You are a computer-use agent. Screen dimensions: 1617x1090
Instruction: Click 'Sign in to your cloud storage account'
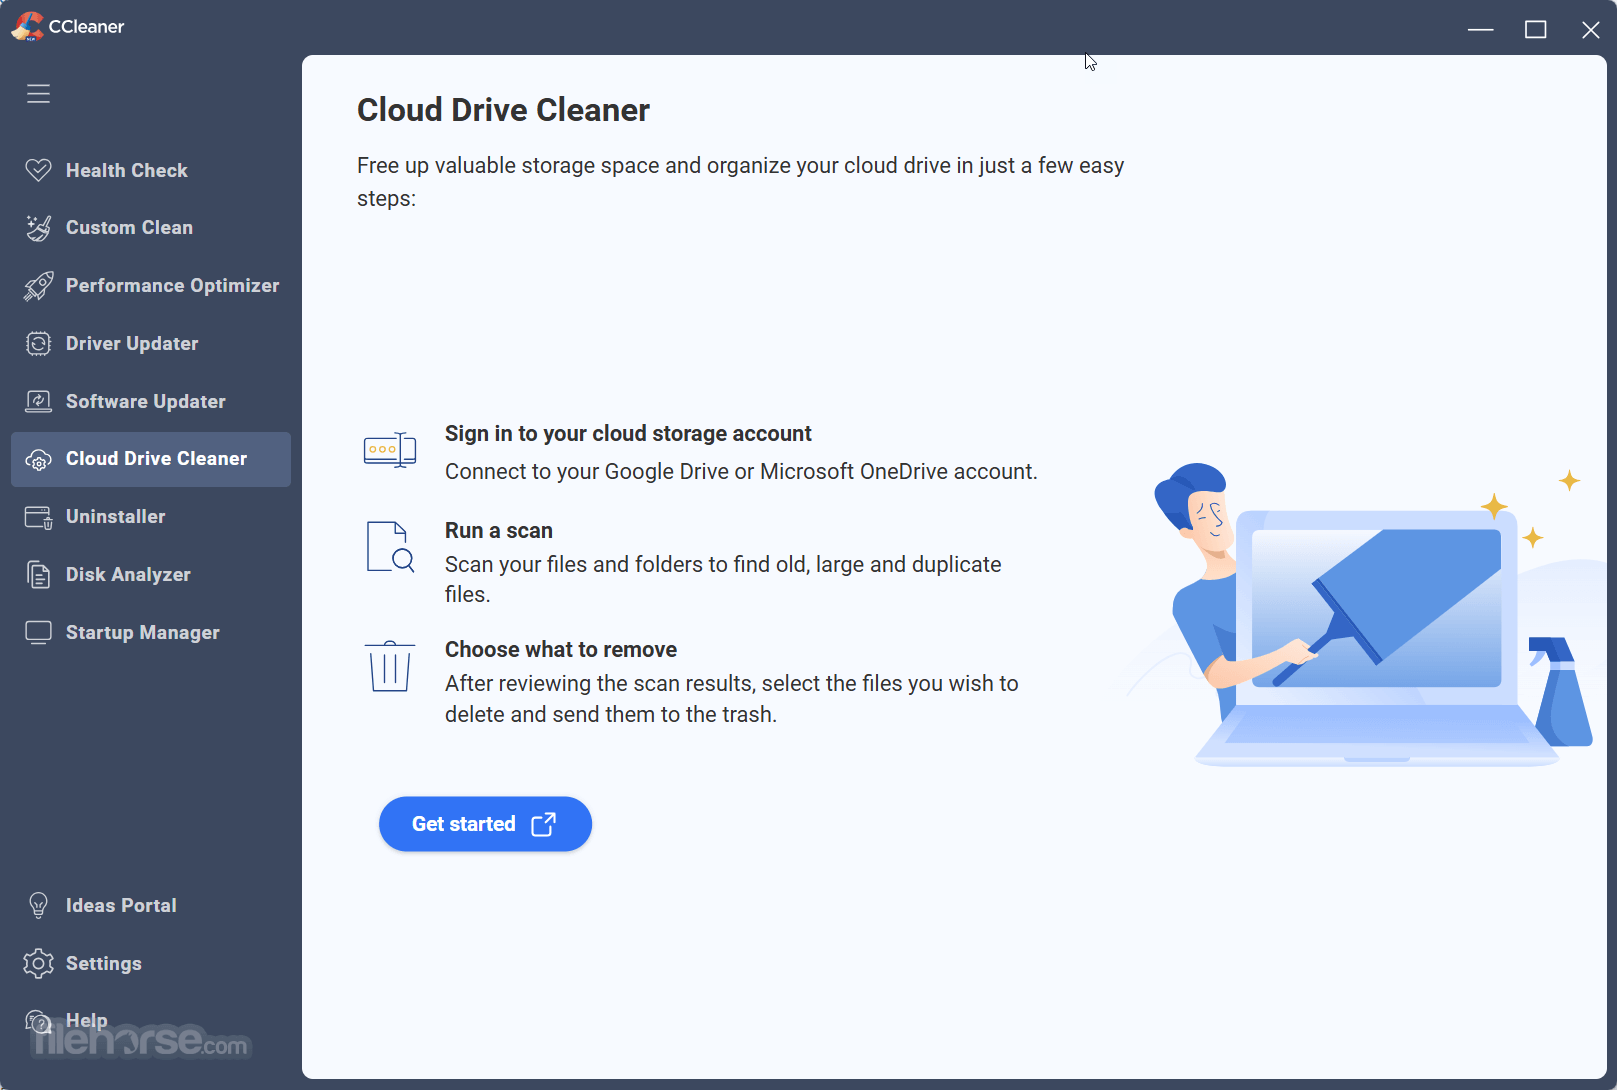(628, 434)
